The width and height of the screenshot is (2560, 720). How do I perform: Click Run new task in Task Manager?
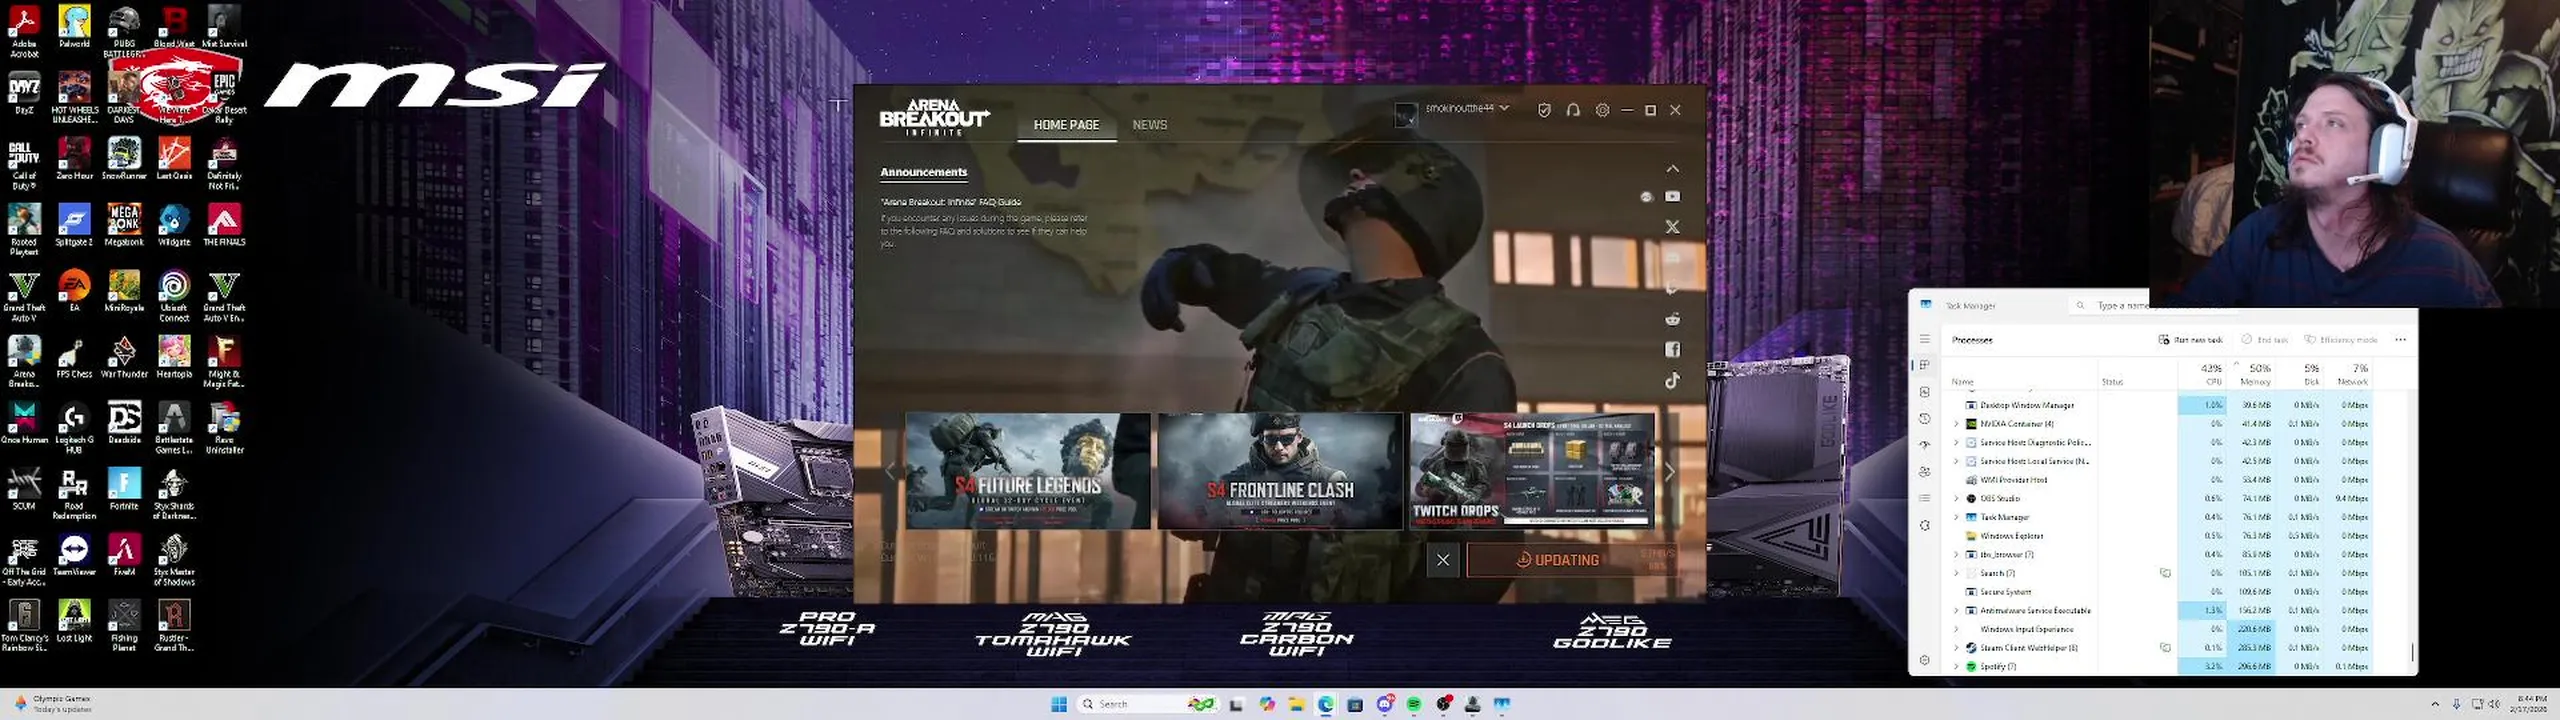pos(2190,340)
